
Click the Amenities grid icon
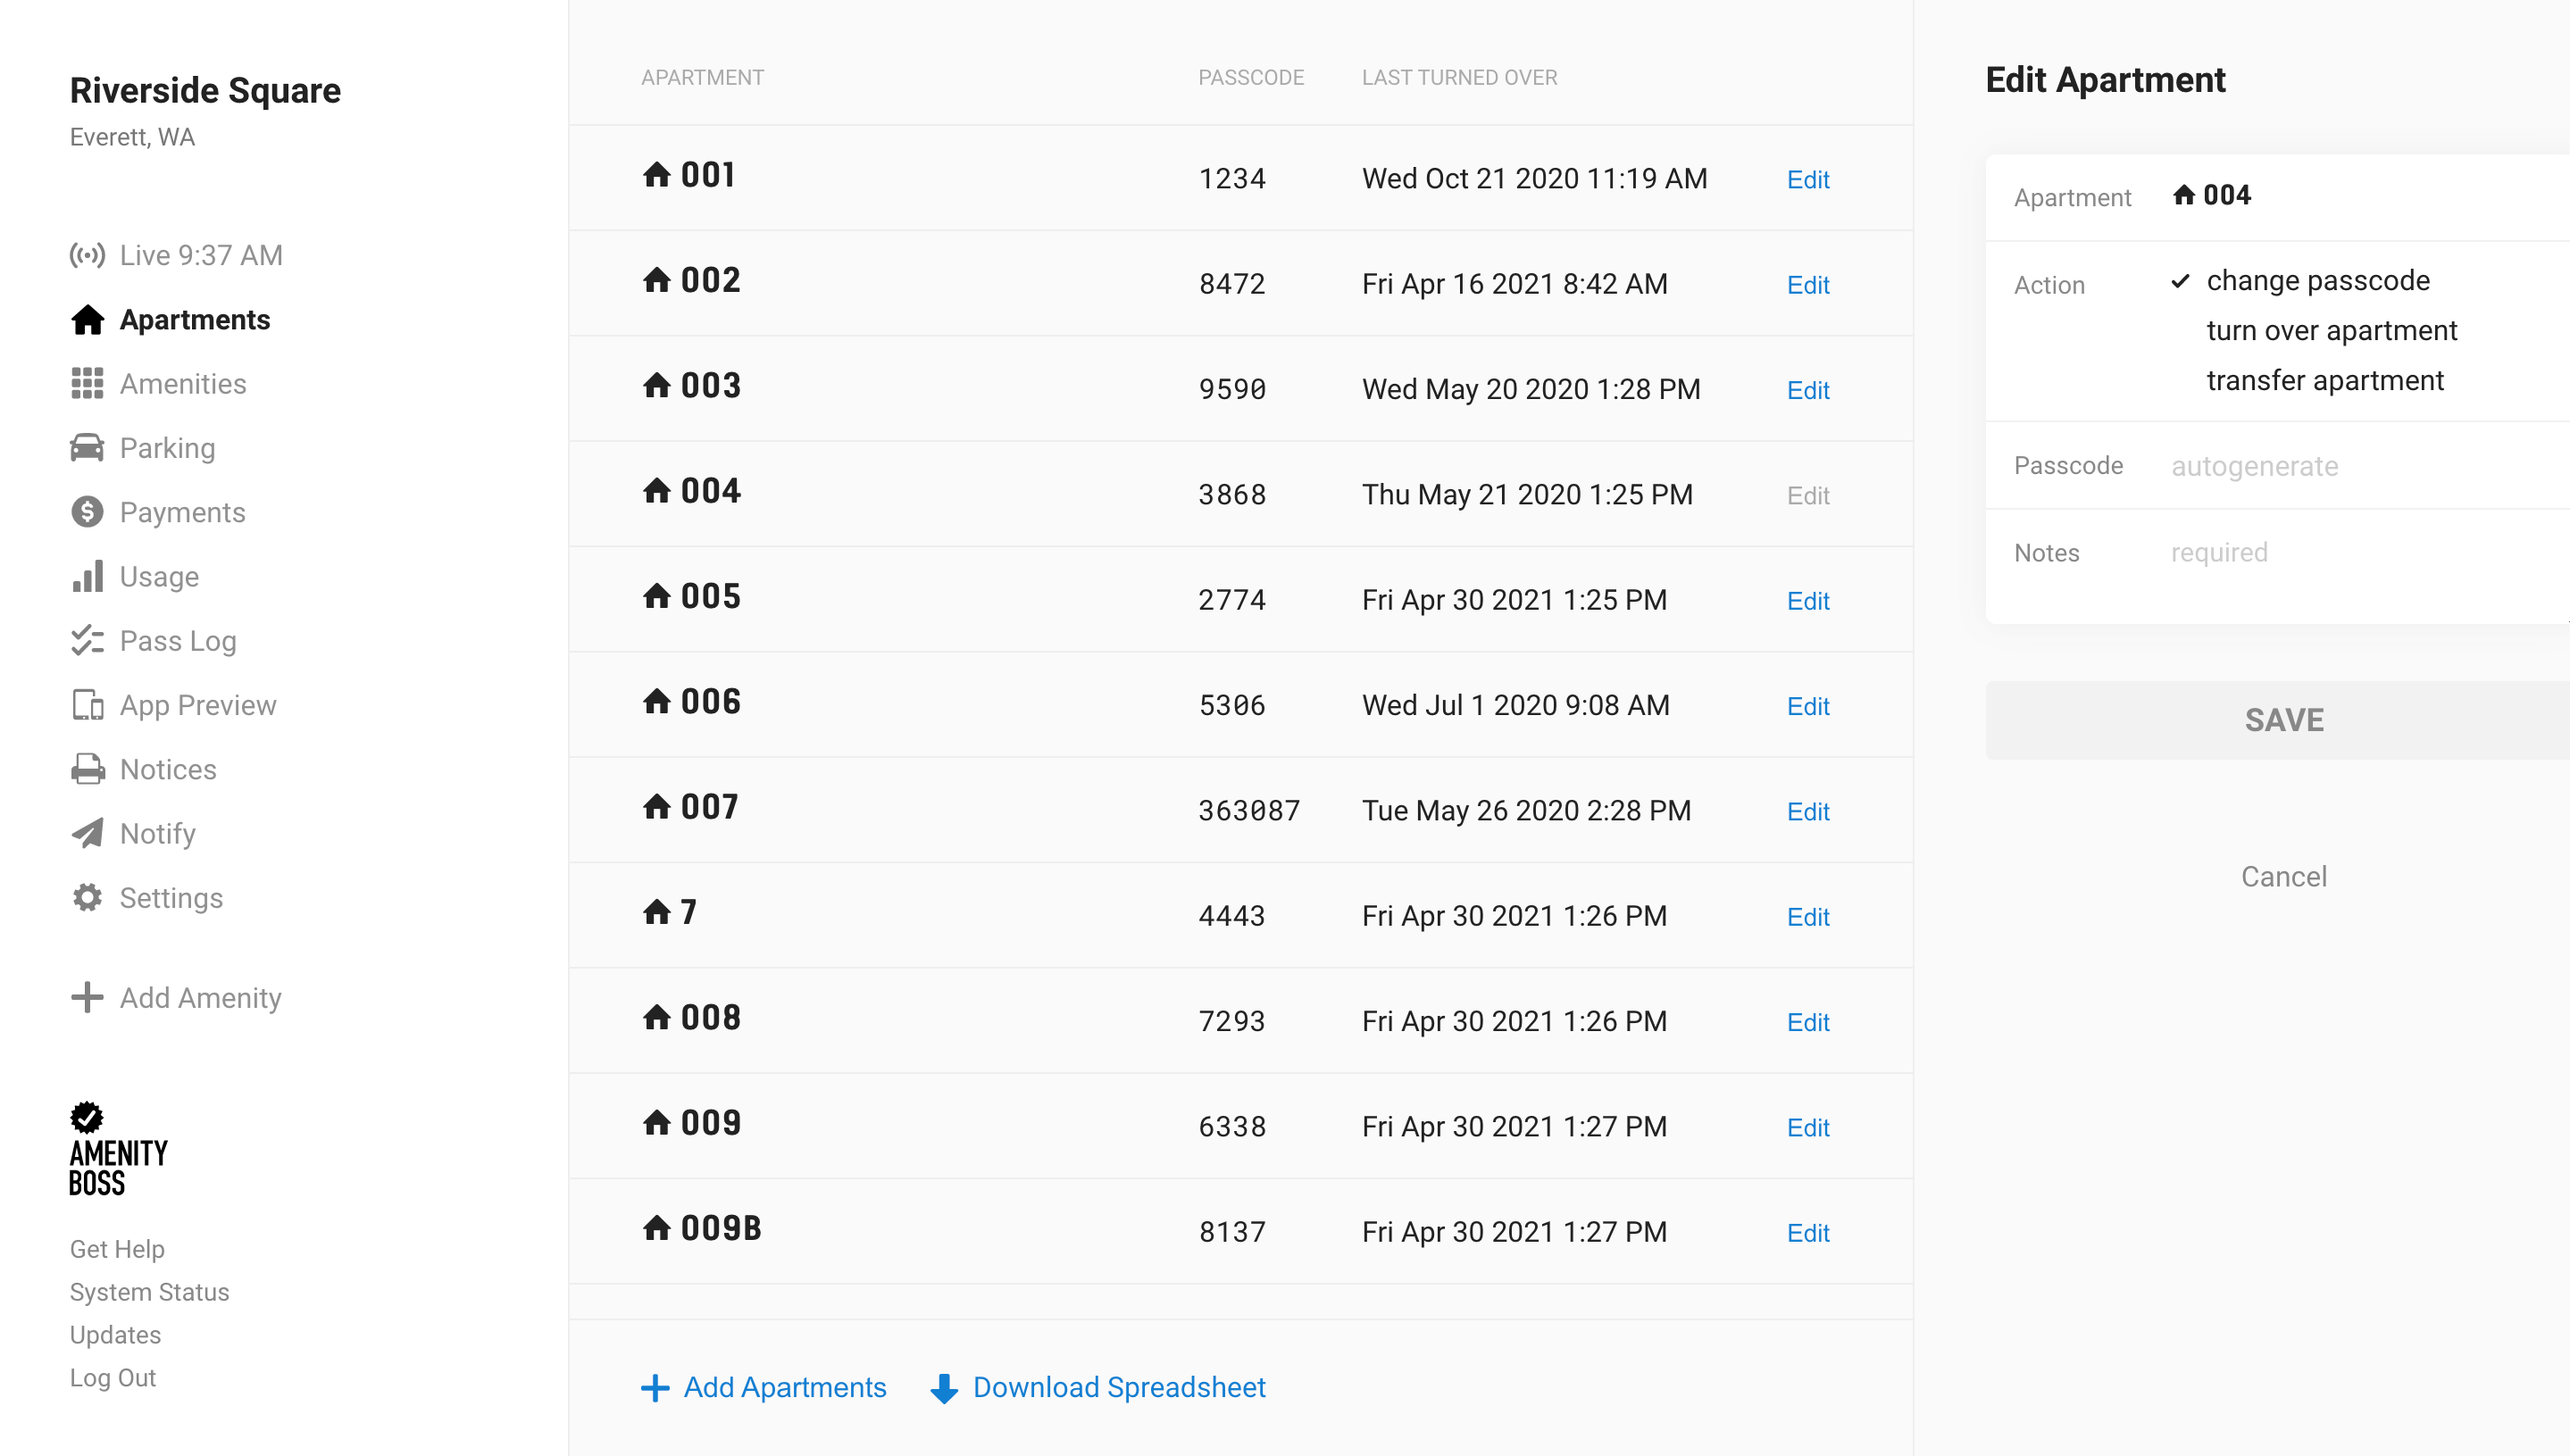point(87,384)
